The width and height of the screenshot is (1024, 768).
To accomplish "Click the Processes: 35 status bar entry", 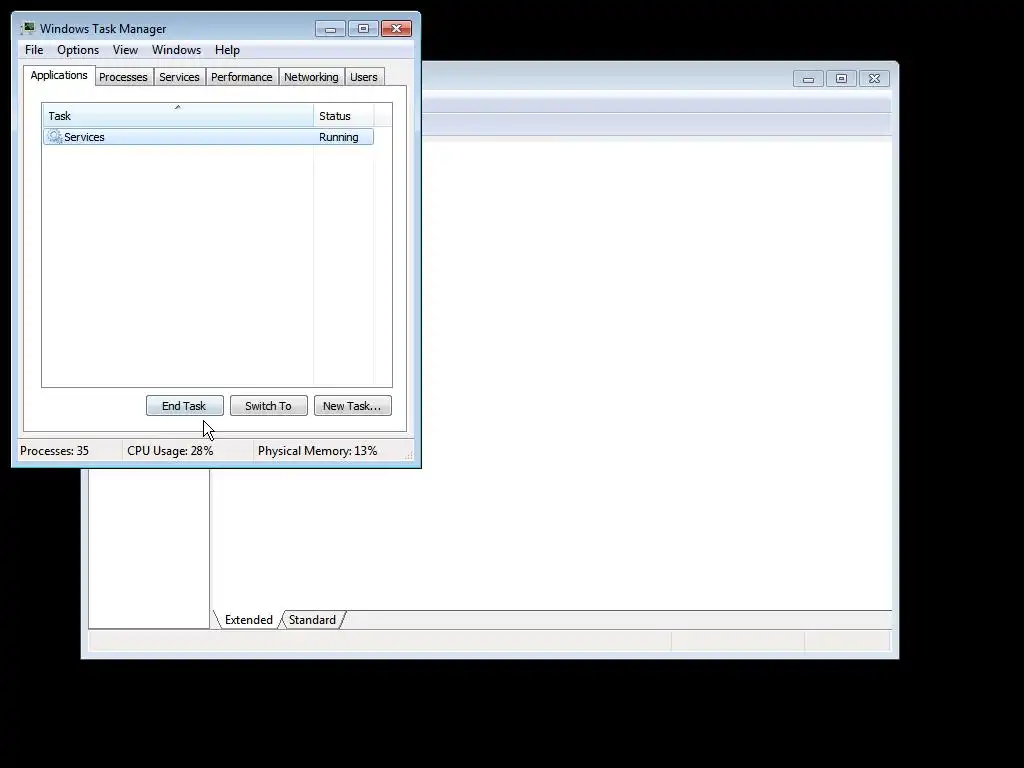I will coord(55,451).
